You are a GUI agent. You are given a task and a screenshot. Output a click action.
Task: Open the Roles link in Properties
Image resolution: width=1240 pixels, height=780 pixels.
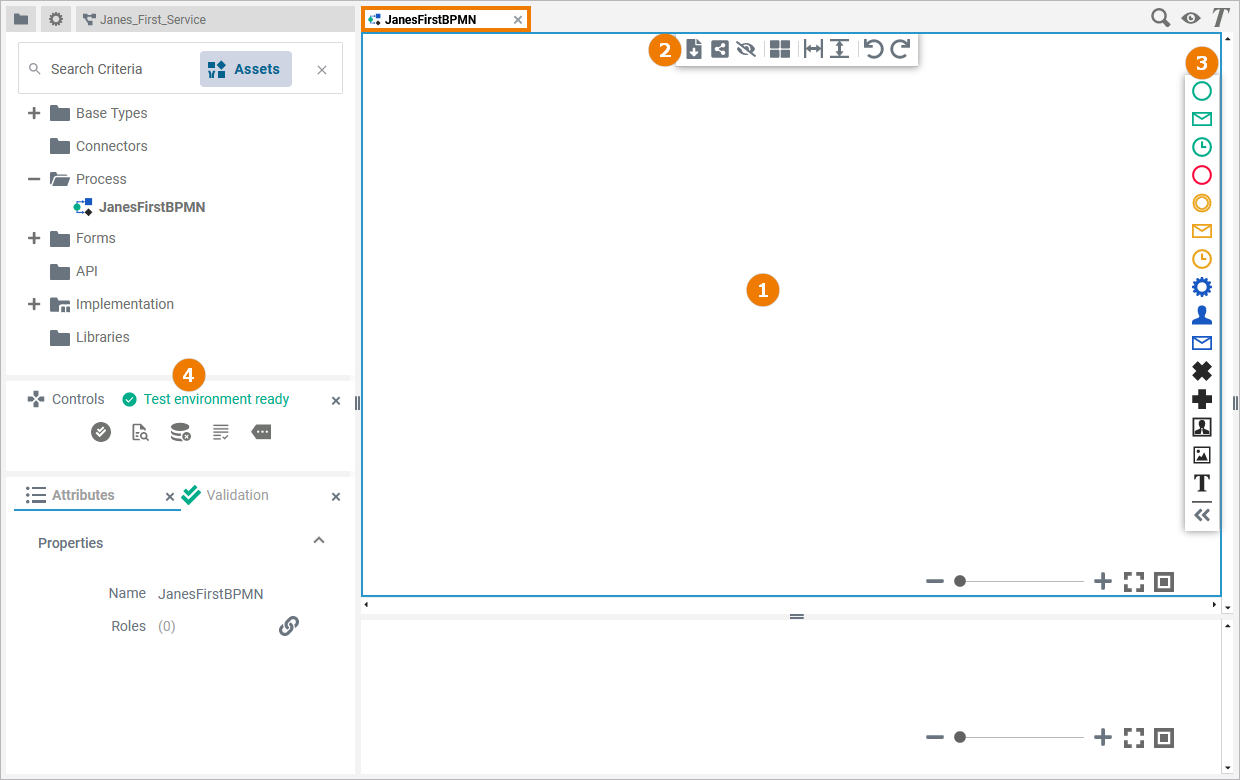pos(288,625)
